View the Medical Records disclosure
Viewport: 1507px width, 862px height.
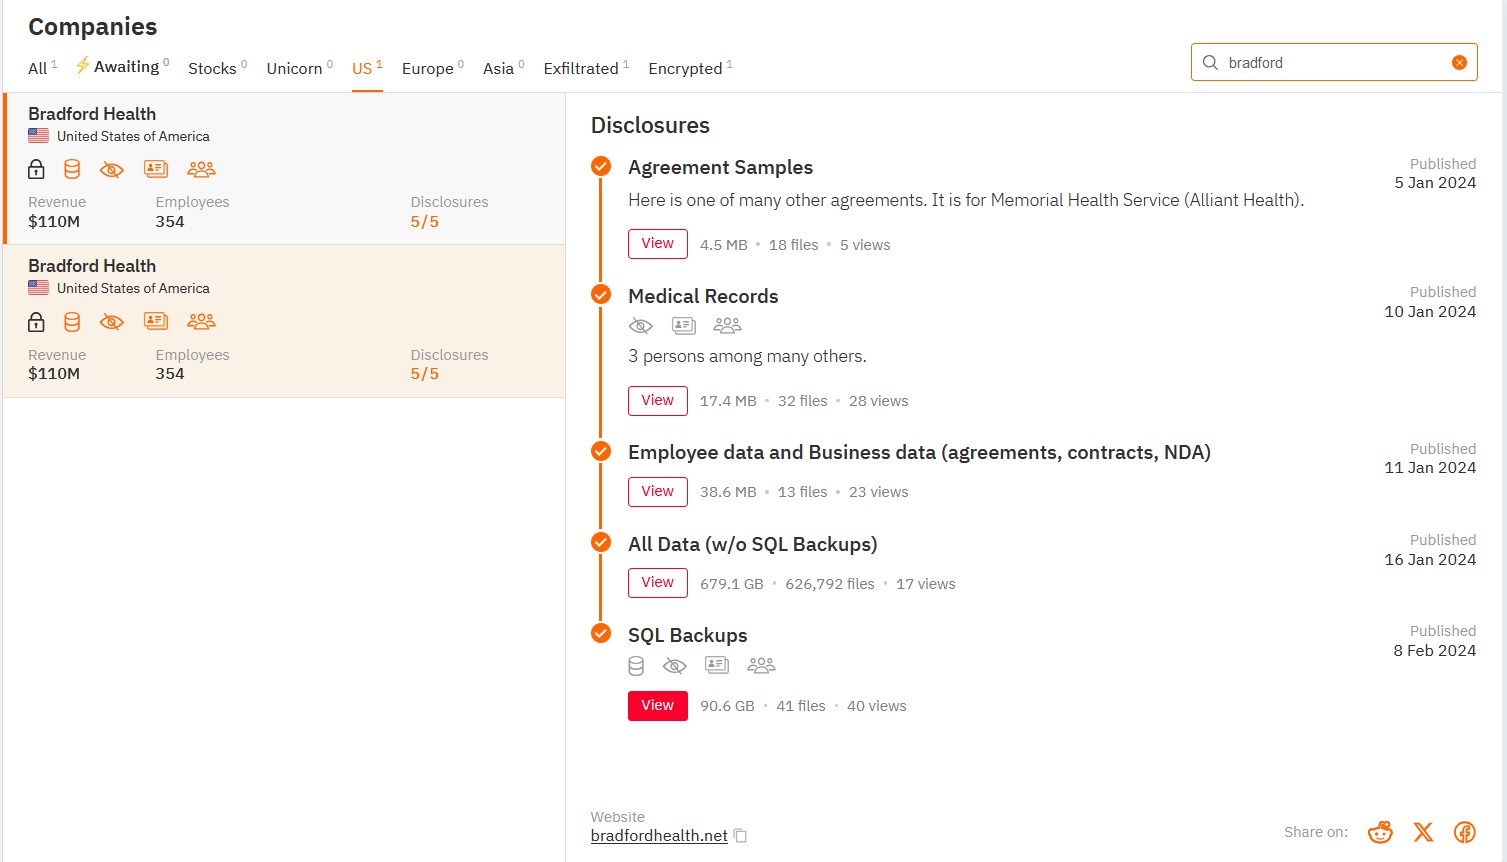657,400
